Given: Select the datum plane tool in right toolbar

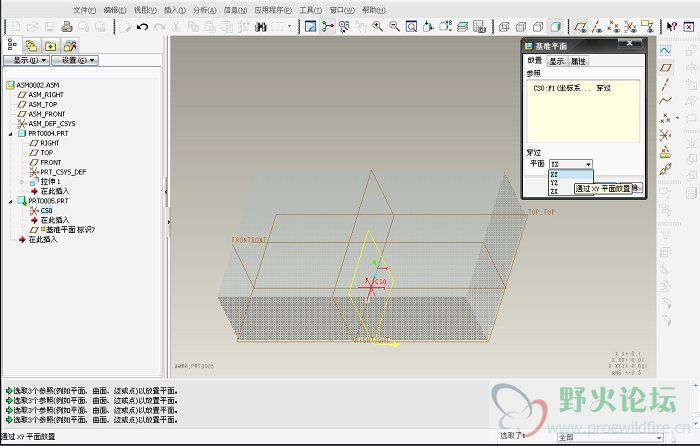Looking at the screenshot, I should (x=666, y=67).
